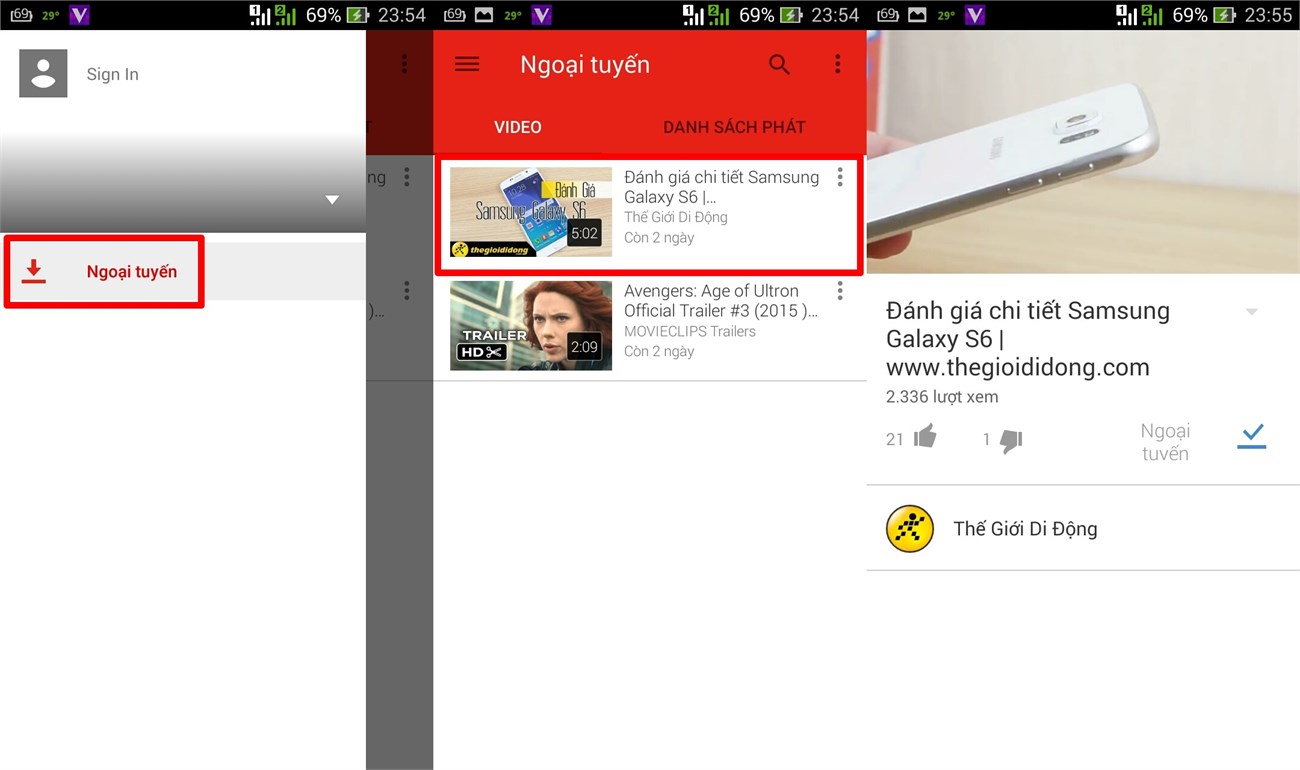Open options dots for the Avengers trailer video
Image resolution: width=1300 pixels, height=770 pixels.
pos(840,291)
